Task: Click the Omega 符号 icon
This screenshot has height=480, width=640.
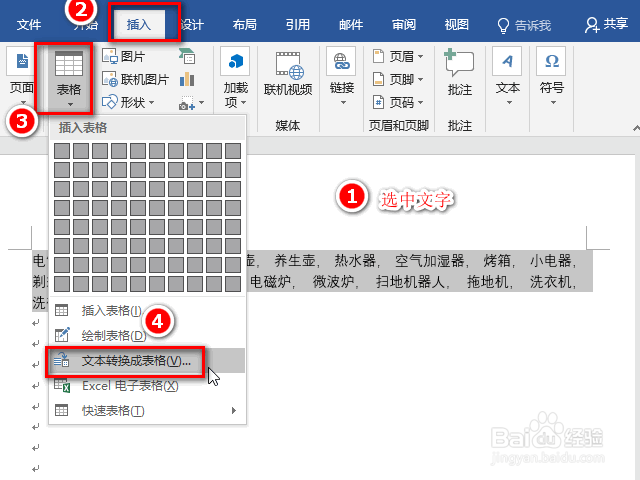Action: point(551,61)
